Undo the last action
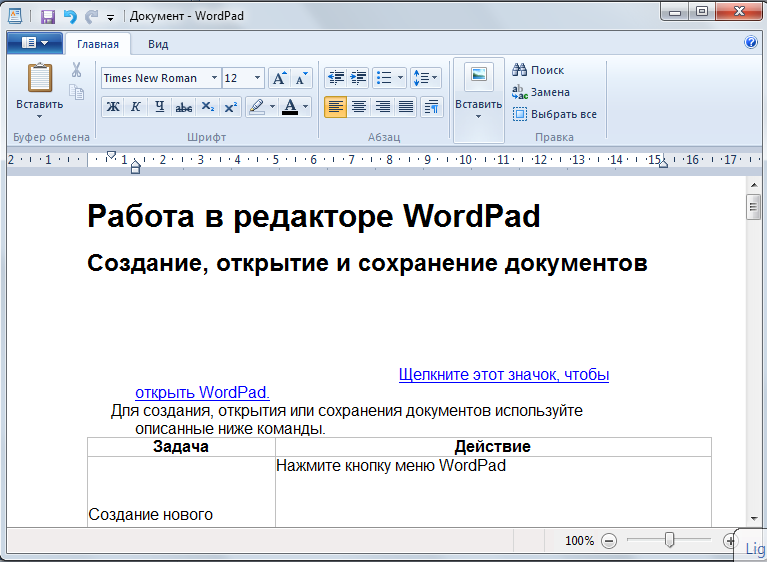 click(69, 16)
